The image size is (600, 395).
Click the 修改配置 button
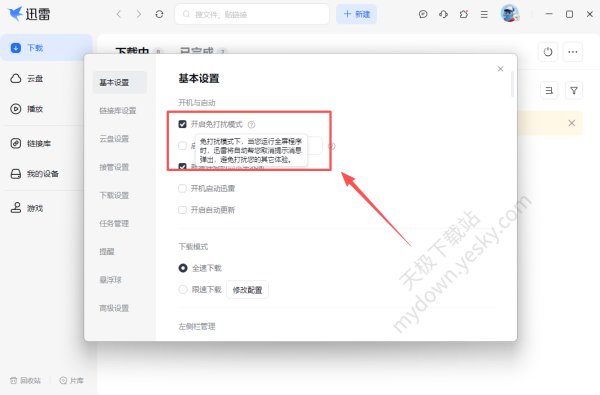247,290
